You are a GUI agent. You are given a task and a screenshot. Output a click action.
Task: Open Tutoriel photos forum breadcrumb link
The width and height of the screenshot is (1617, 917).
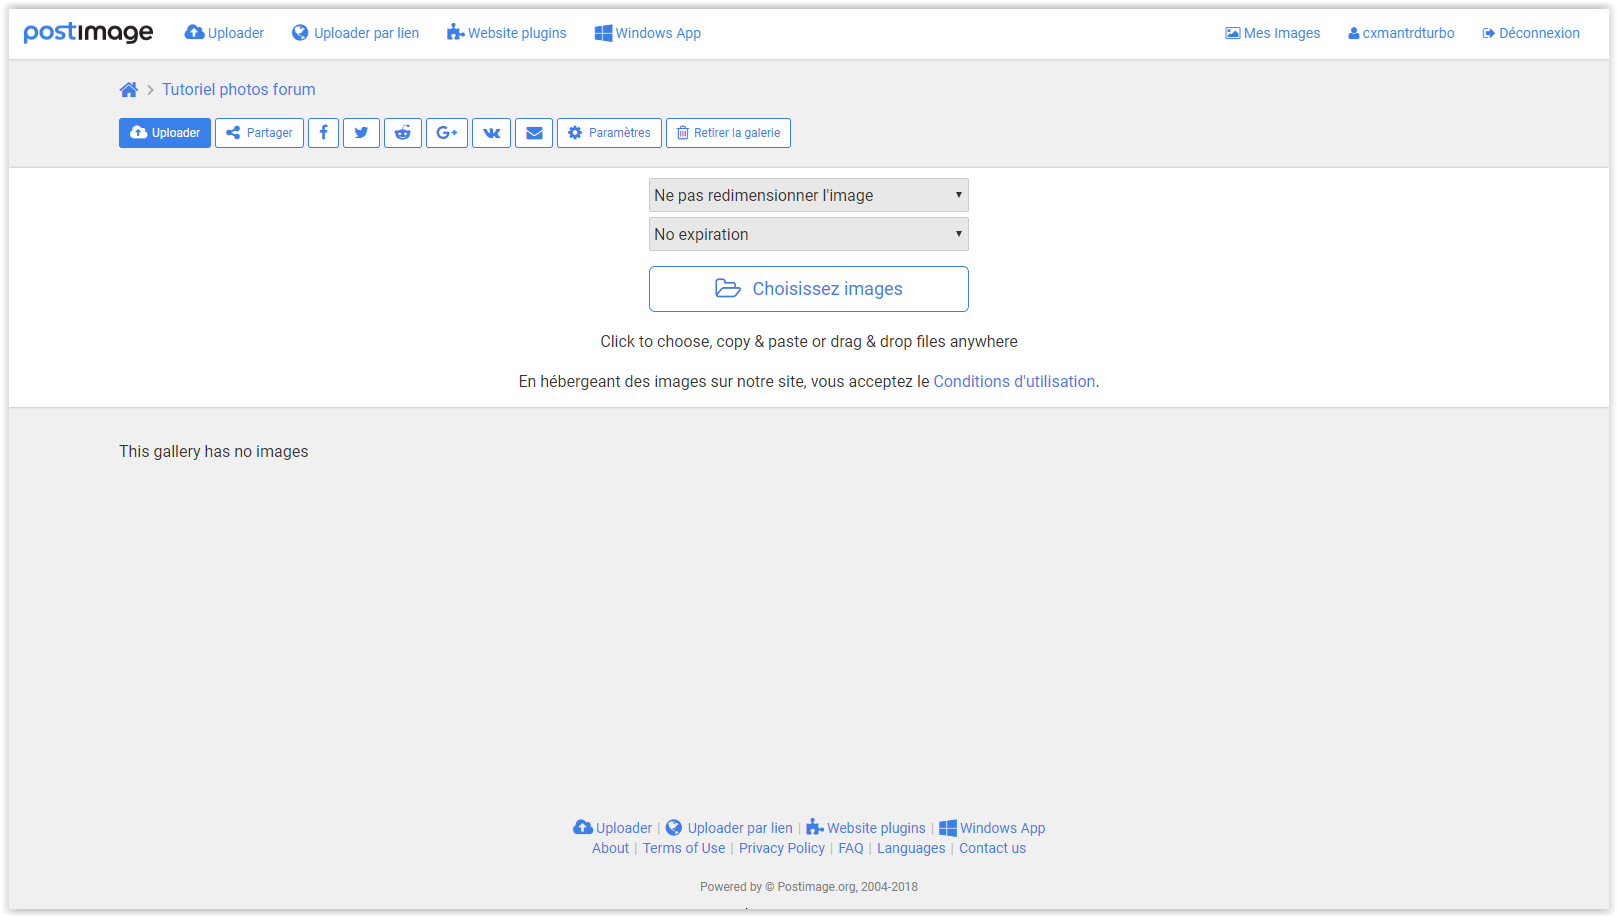point(238,89)
